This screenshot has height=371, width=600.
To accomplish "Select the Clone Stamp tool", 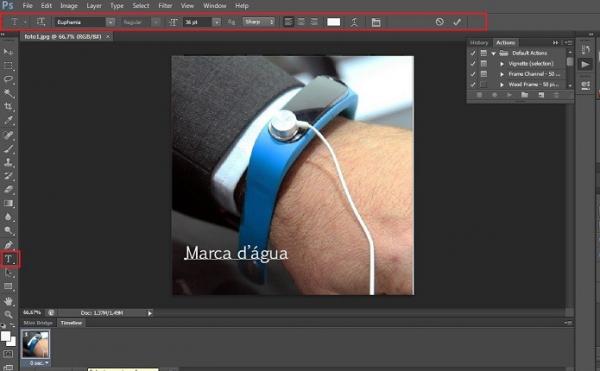I will pyautogui.click(x=8, y=162).
